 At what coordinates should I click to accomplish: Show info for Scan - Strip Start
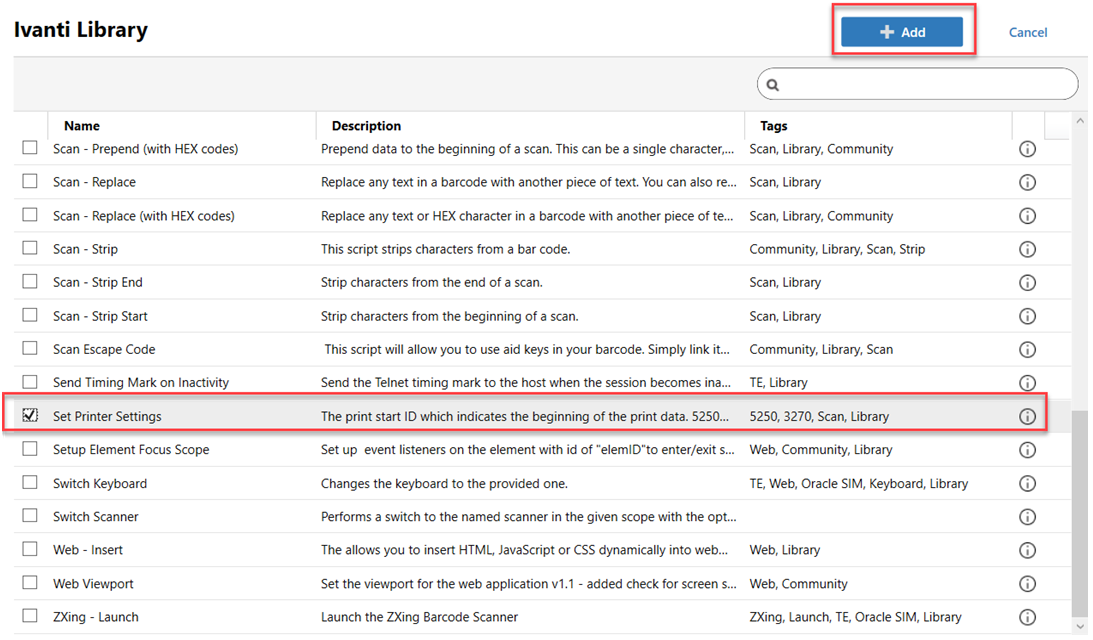tap(1027, 317)
